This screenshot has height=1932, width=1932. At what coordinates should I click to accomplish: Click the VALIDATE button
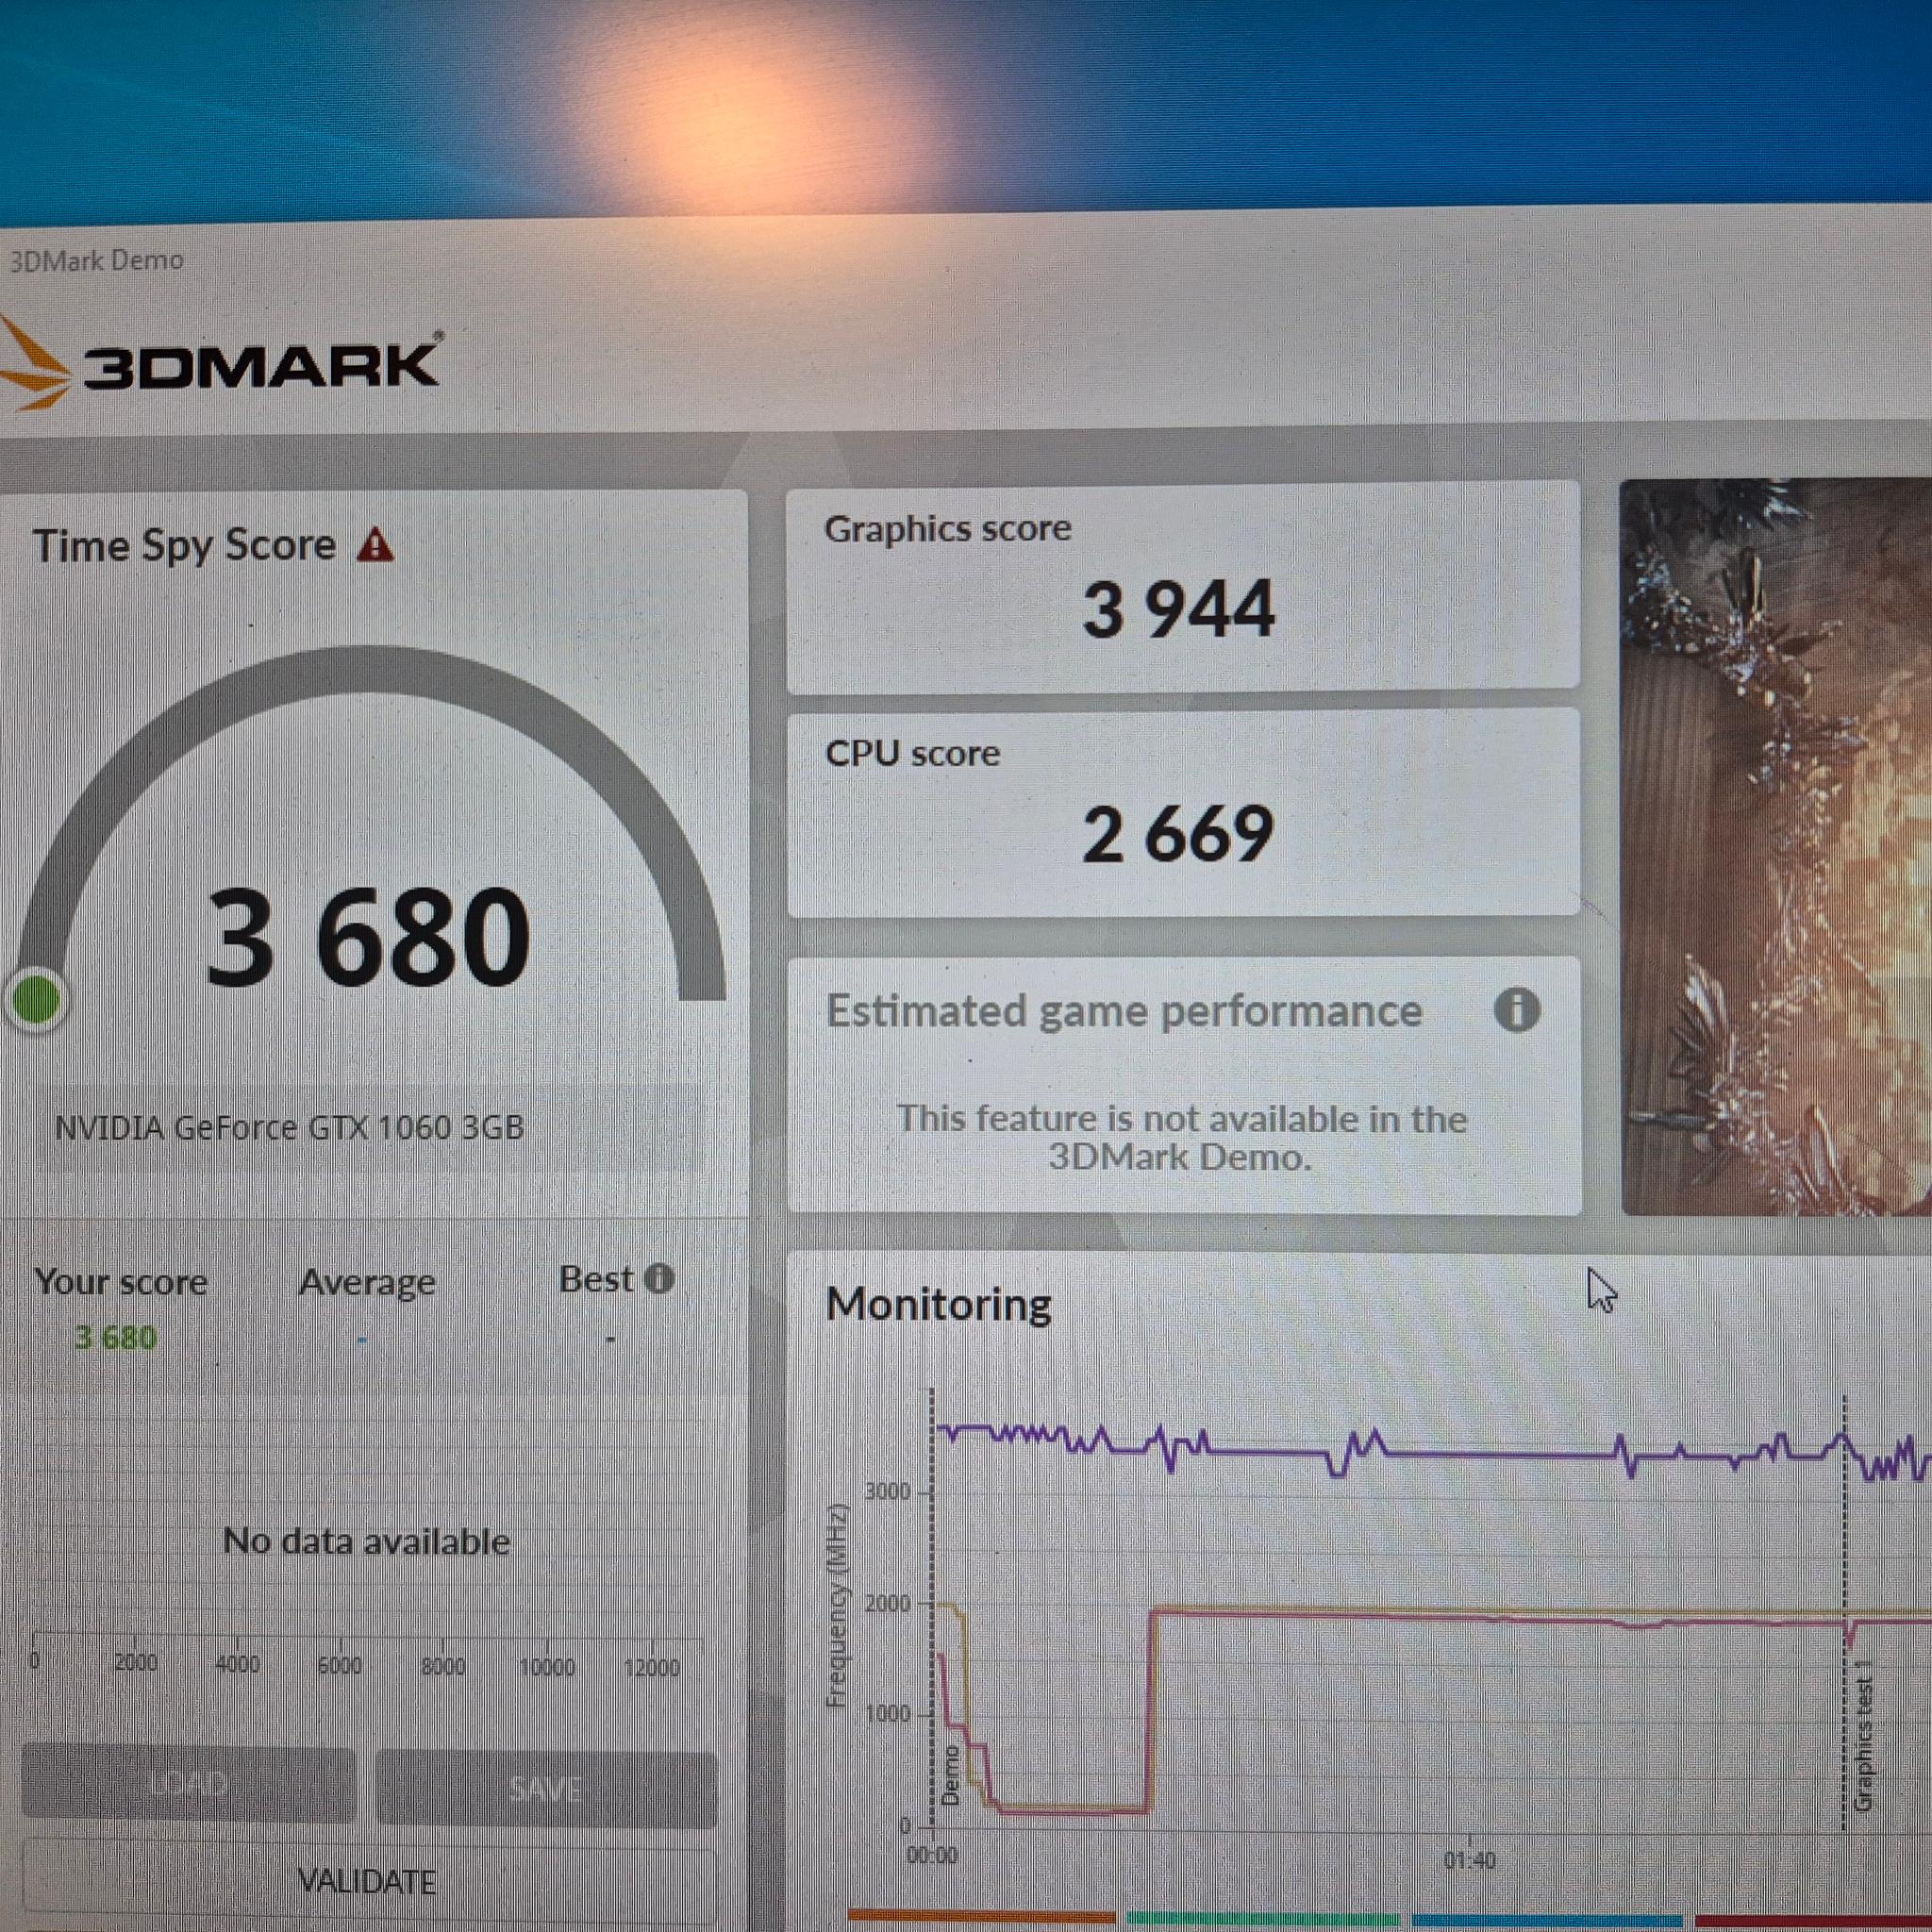[x=367, y=1881]
